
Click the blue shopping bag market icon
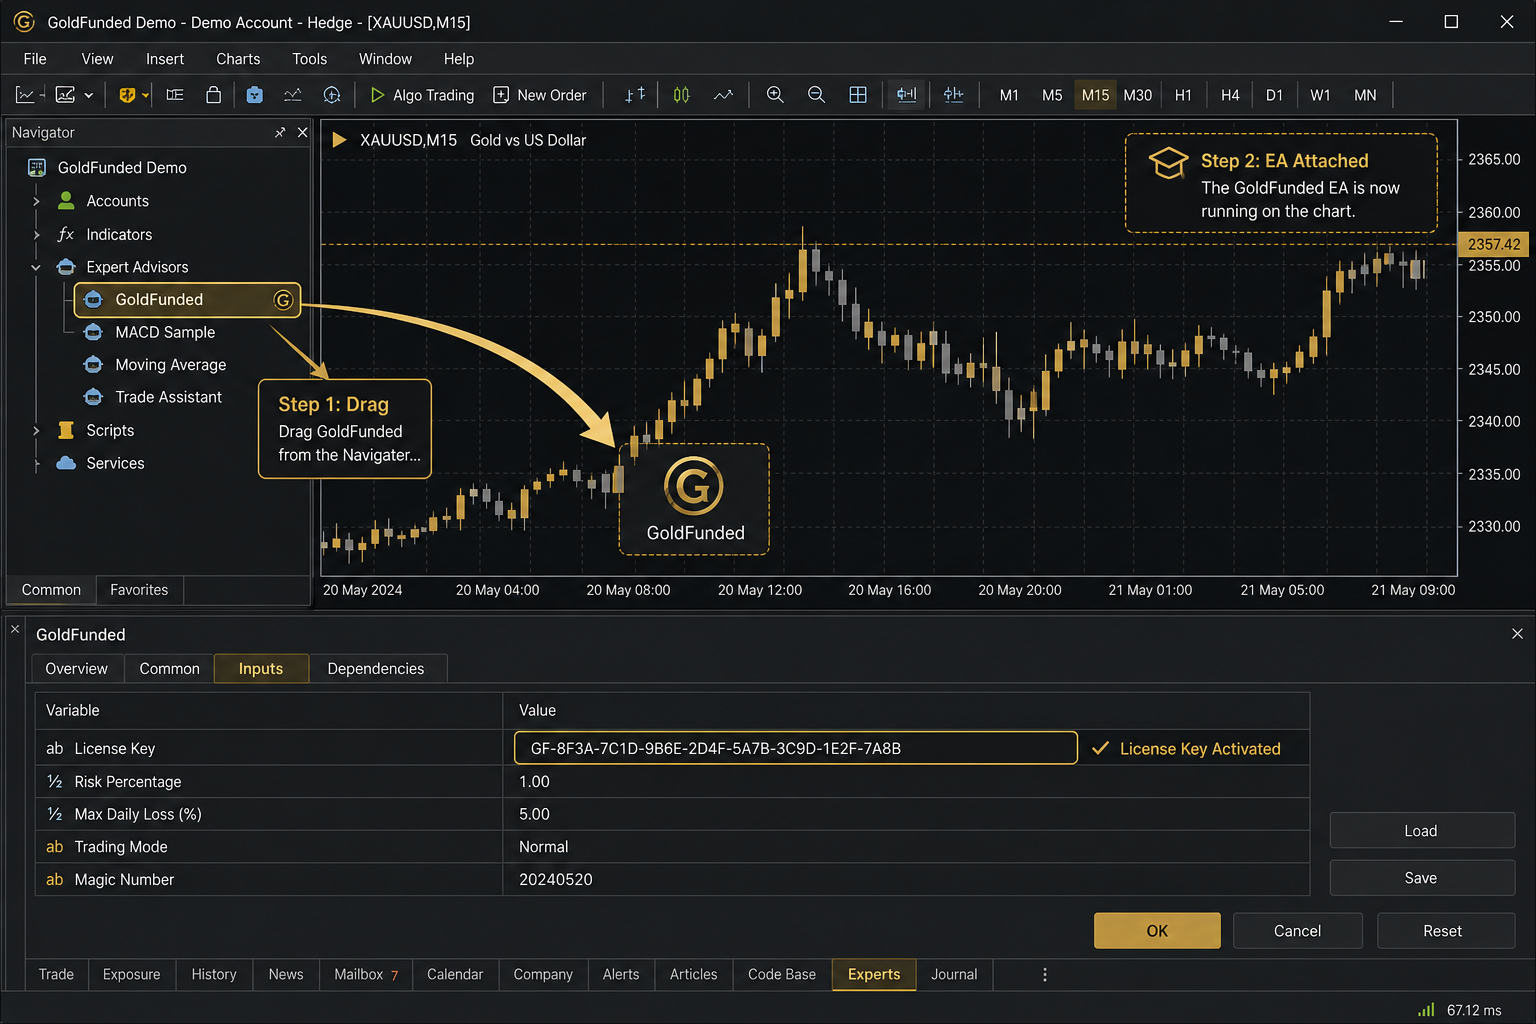tap(254, 95)
